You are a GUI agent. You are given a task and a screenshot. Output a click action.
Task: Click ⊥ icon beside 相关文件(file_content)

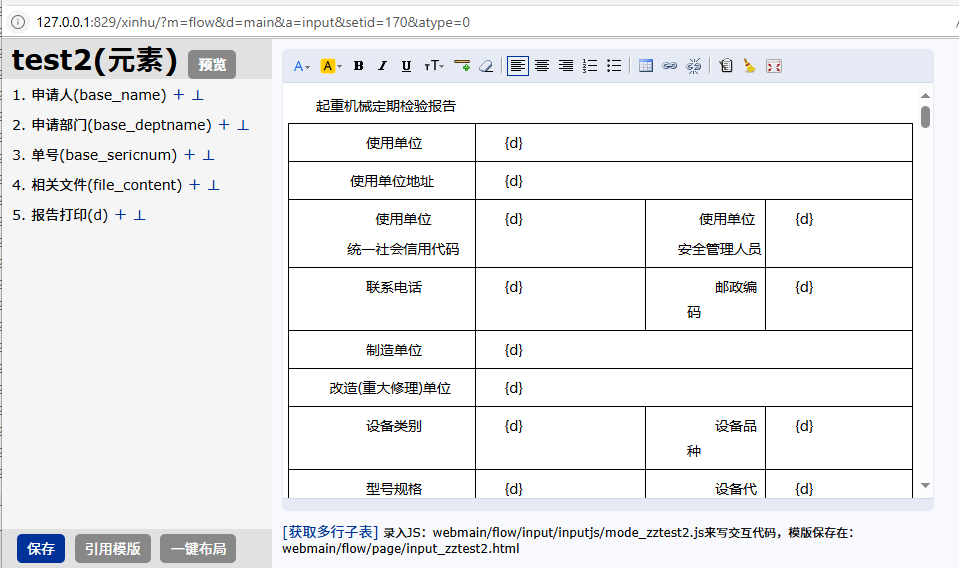[213, 185]
